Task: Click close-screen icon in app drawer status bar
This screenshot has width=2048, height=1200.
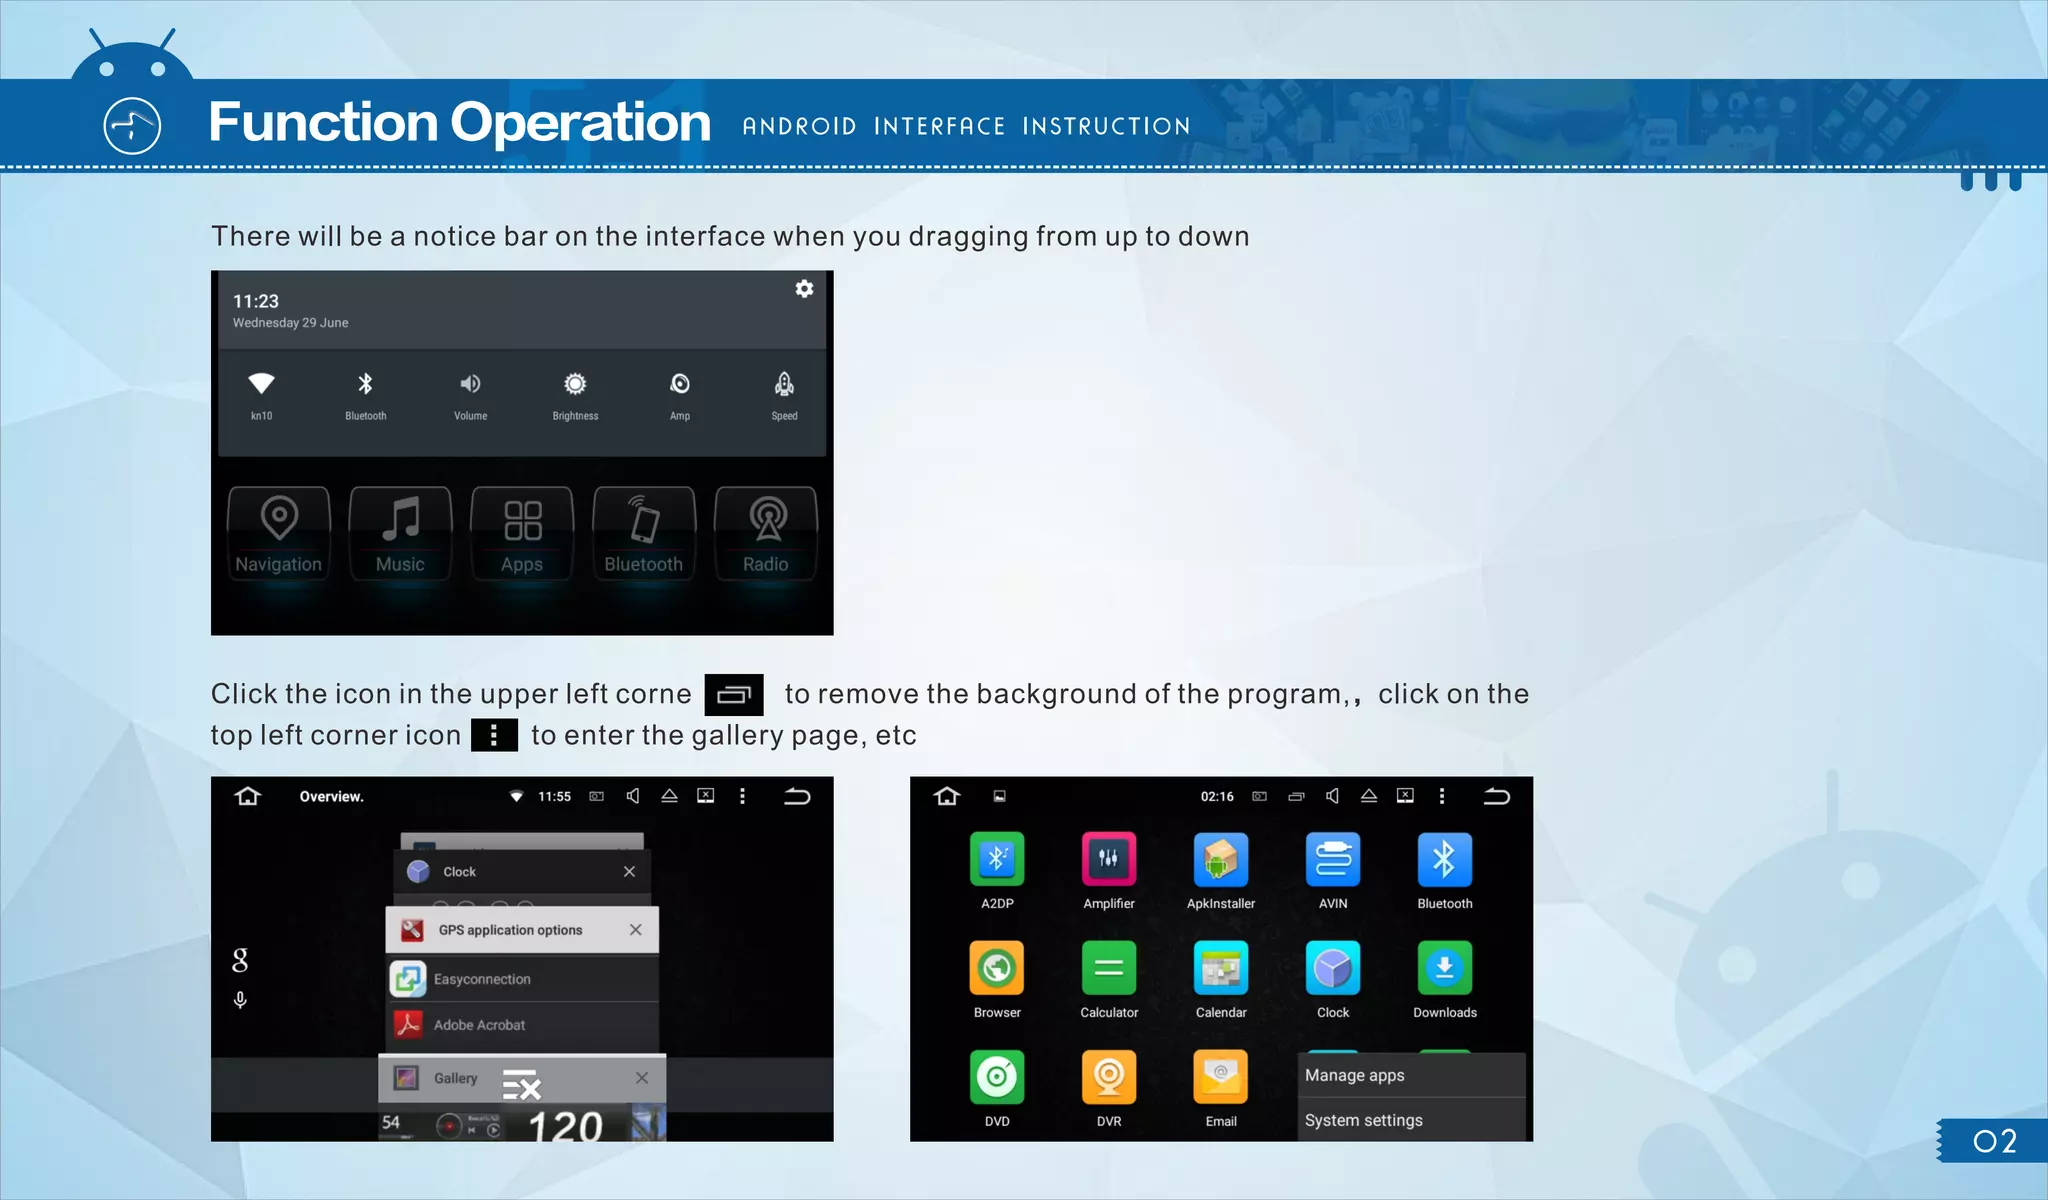Action: coord(1405,796)
